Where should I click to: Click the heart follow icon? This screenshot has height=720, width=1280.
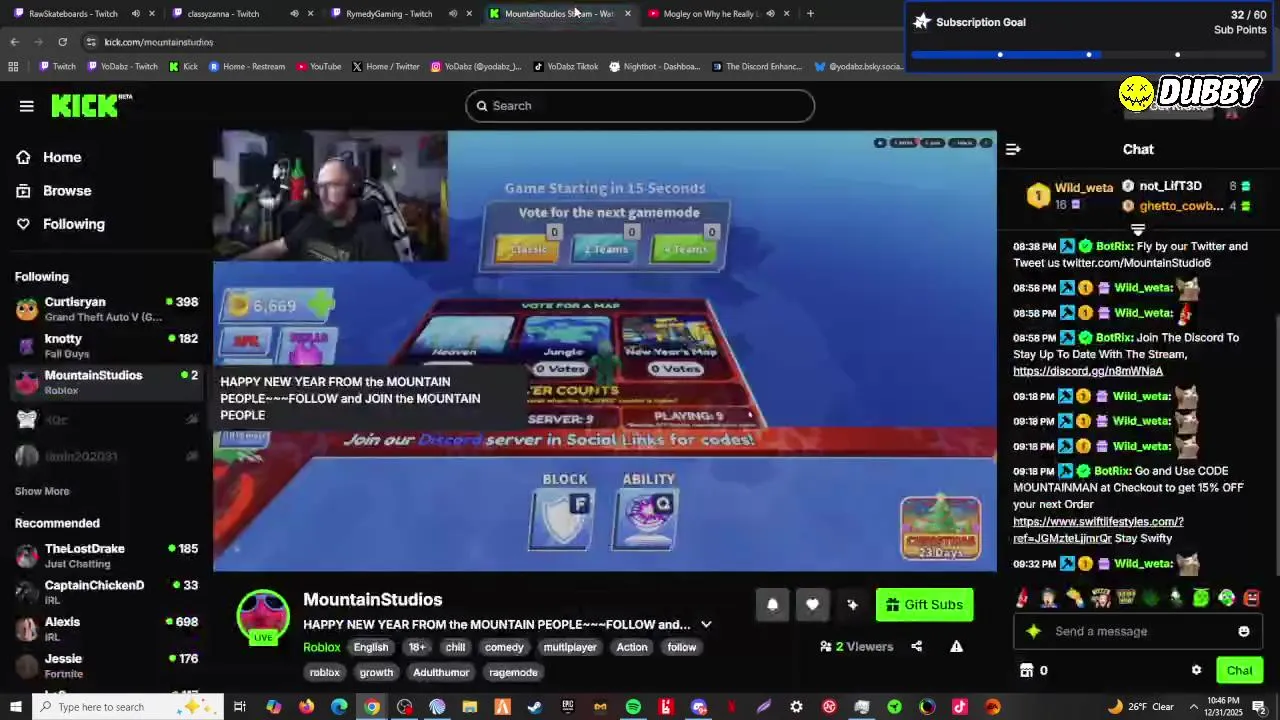pyautogui.click(x=812, y=605)
